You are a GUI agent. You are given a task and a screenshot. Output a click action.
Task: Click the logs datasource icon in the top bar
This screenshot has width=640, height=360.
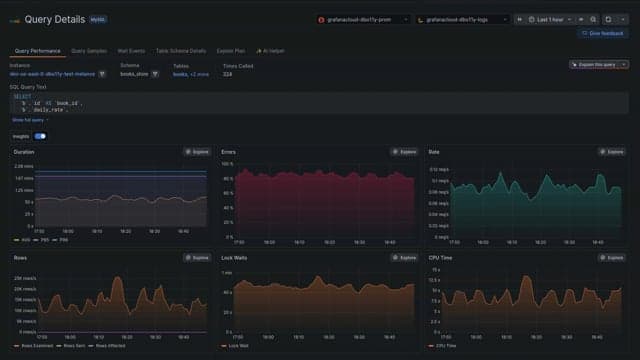[421, 20]
